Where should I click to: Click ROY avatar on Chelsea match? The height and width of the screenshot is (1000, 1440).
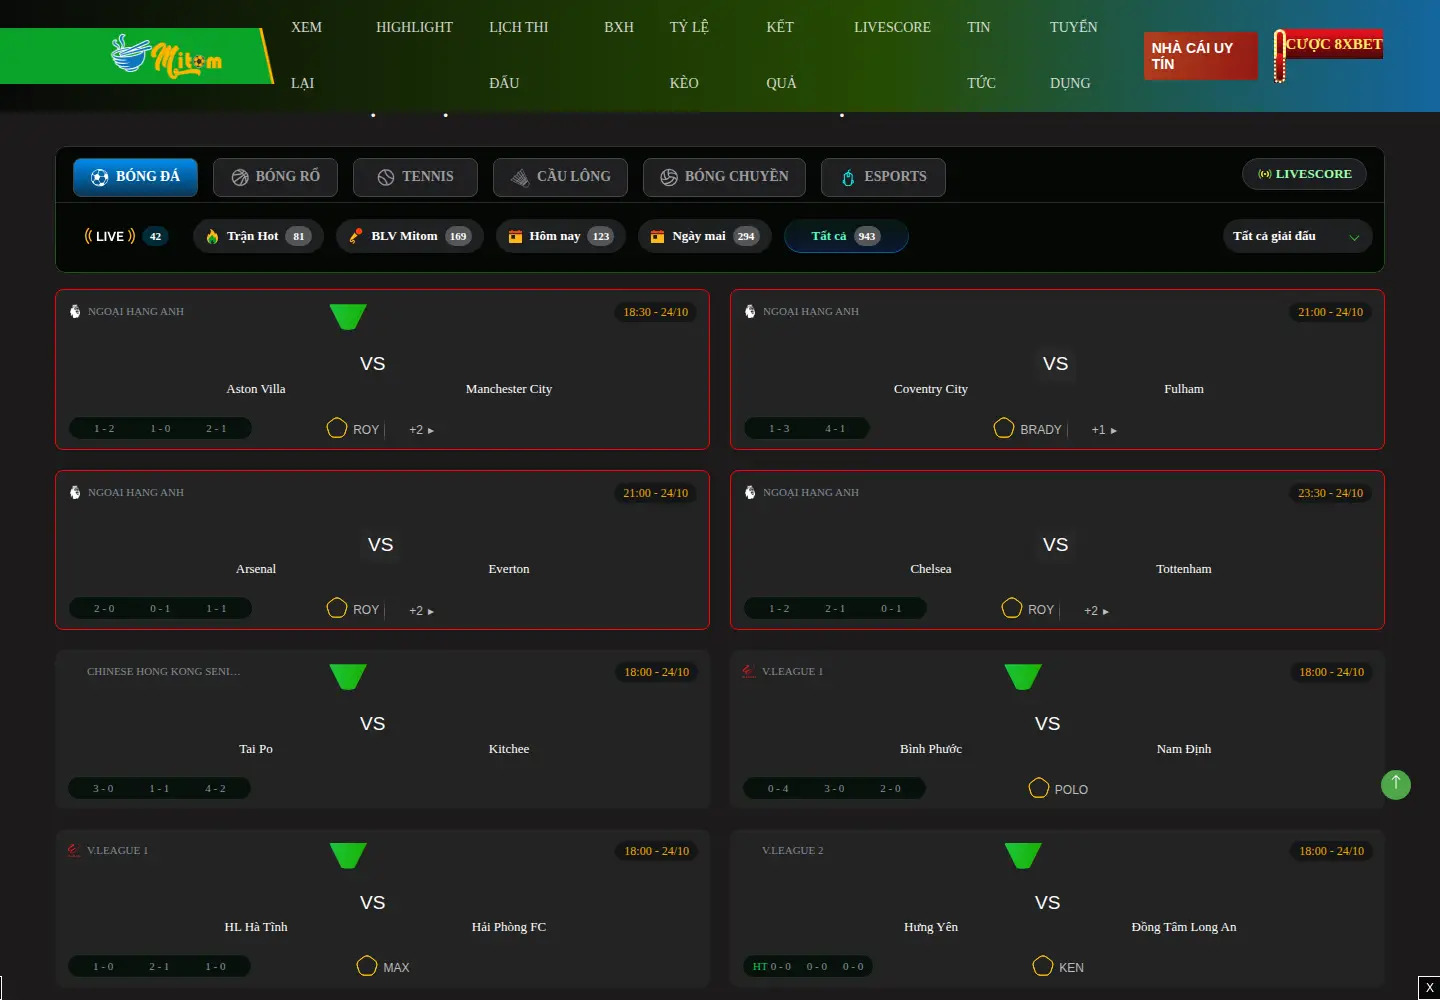1012,608
